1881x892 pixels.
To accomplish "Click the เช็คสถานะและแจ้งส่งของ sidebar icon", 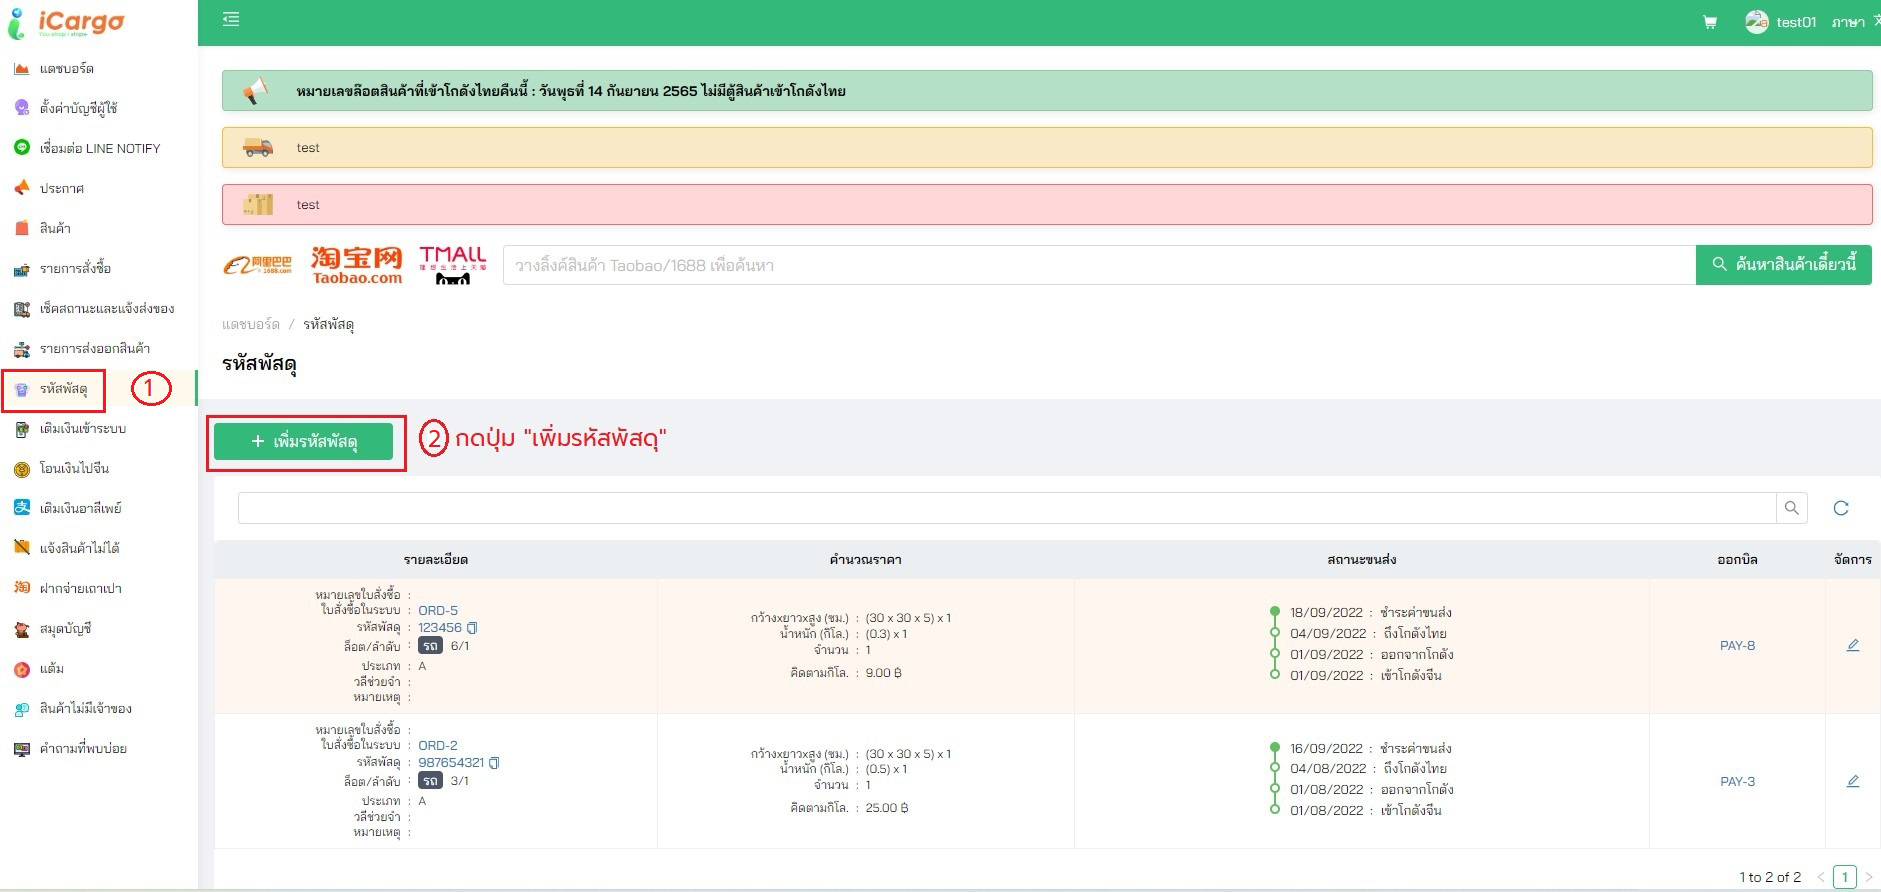I will (22, 309).
